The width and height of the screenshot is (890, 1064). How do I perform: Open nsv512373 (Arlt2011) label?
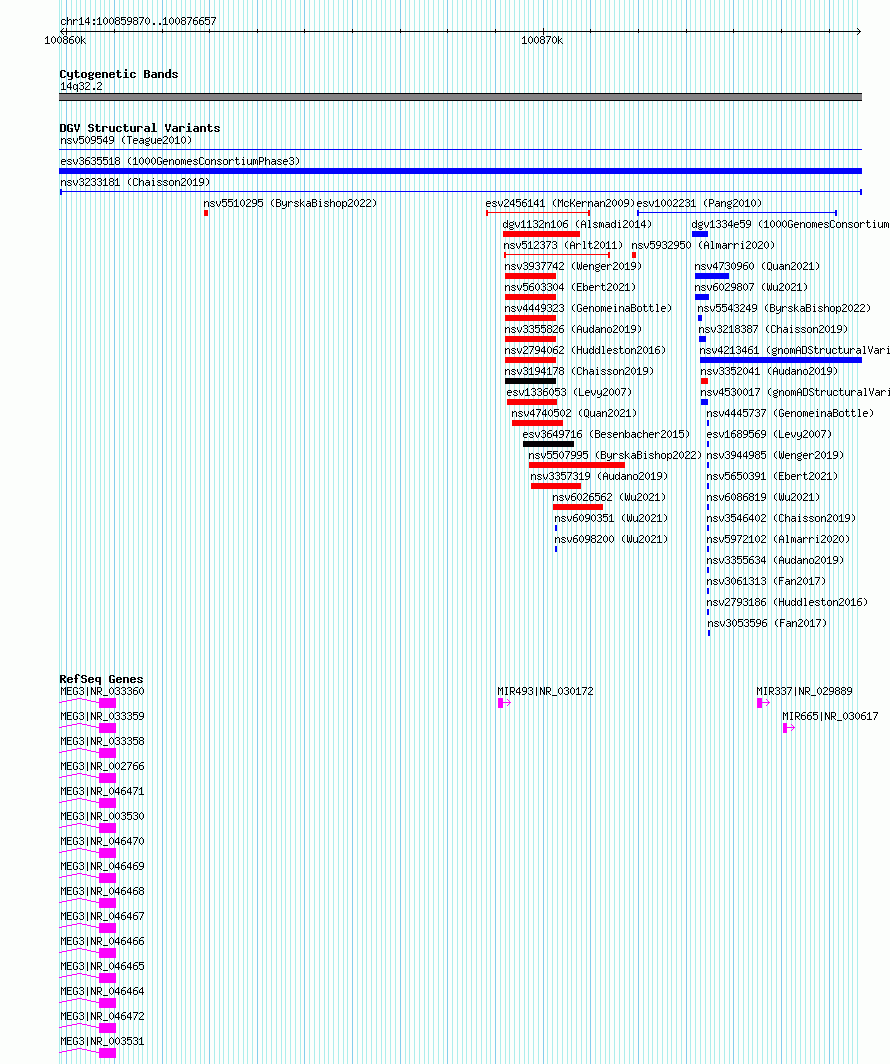click(x=563, y=246)
